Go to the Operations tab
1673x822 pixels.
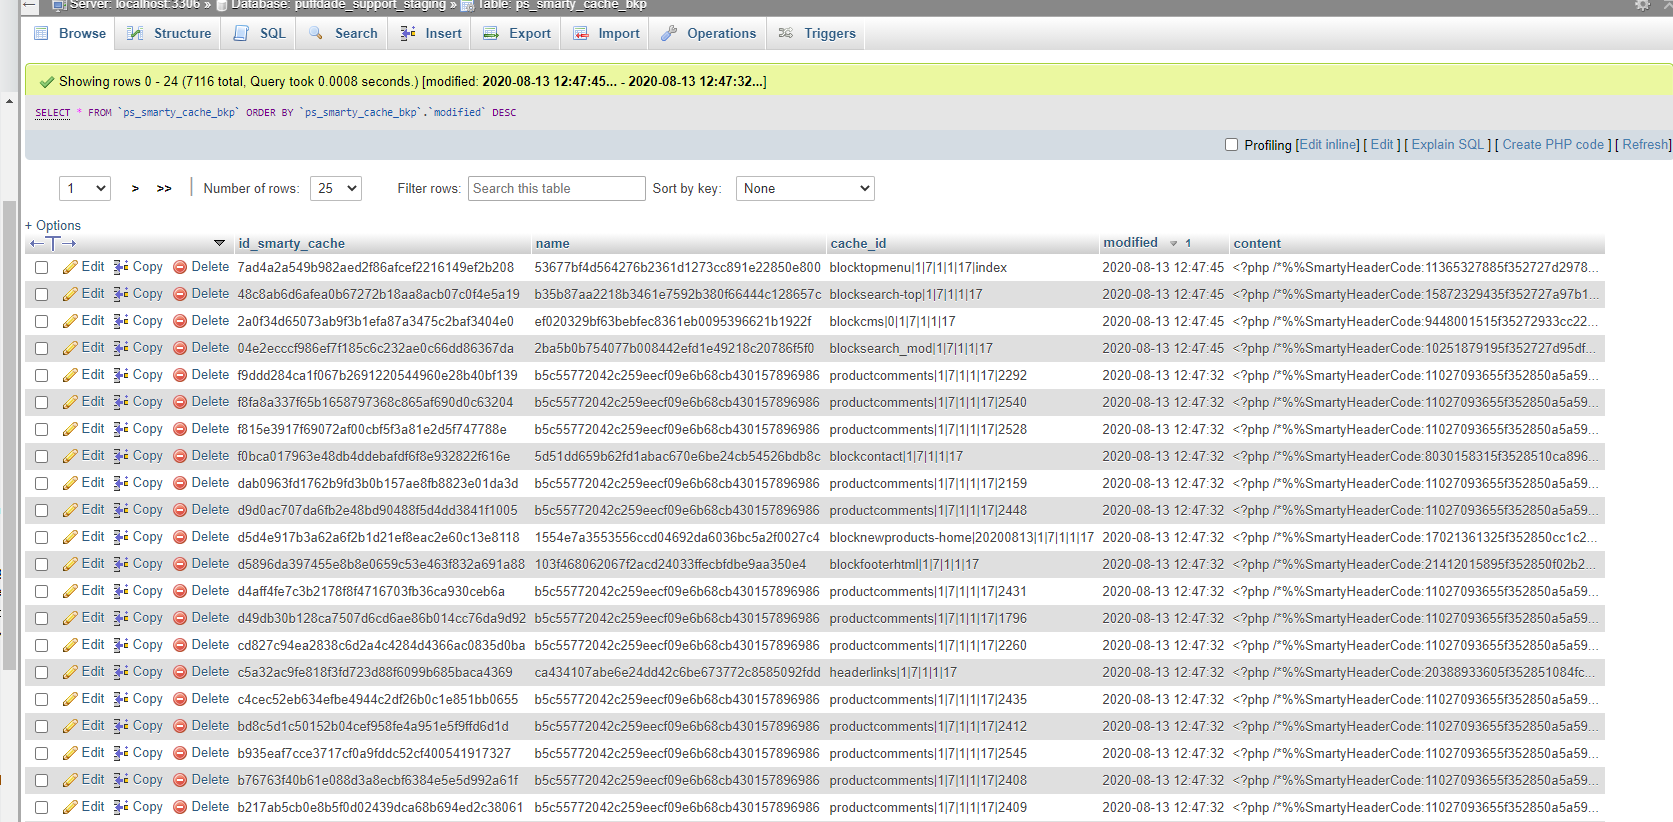tap(708, 33)
